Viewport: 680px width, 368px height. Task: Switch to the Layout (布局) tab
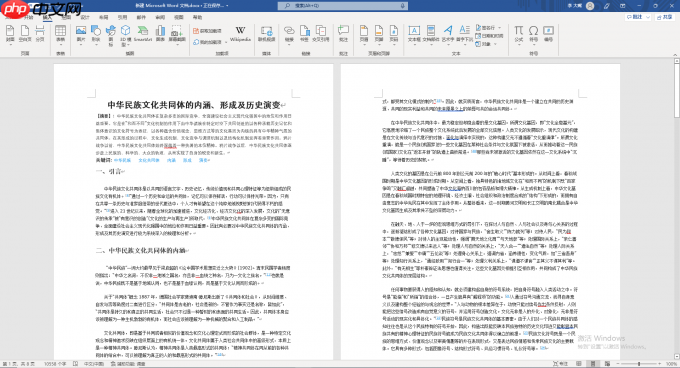click(x=104, y=17)
